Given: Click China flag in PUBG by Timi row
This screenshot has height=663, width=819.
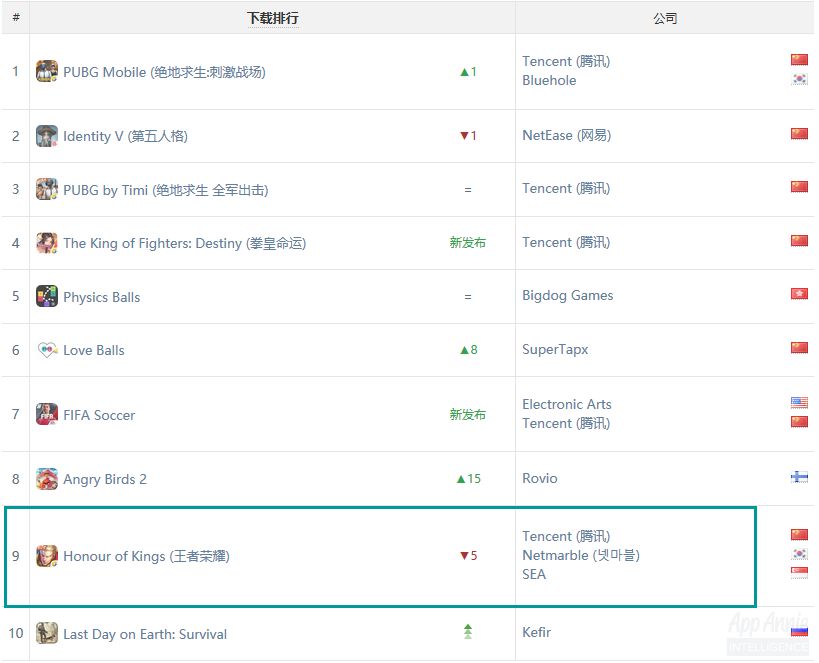Looking at the screenshot, I should (799, 187).
